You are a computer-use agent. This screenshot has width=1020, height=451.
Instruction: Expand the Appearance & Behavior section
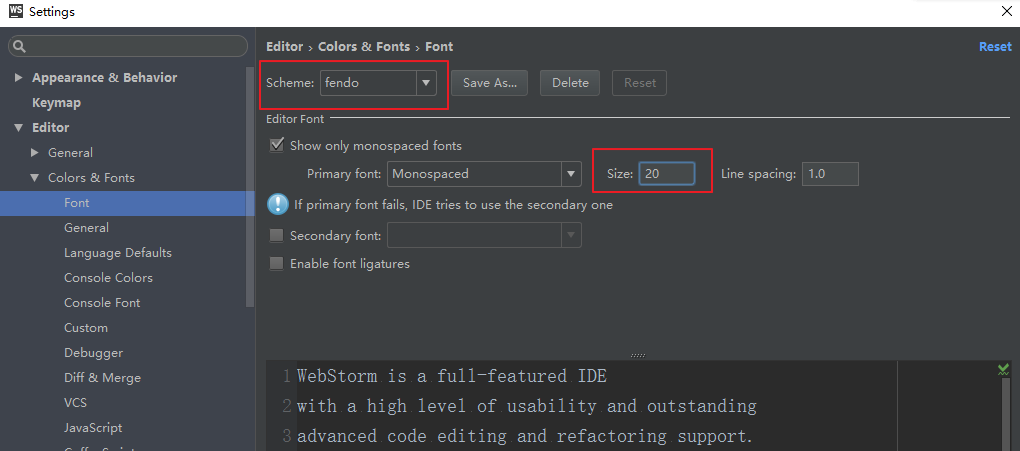(x=19, y=78)
